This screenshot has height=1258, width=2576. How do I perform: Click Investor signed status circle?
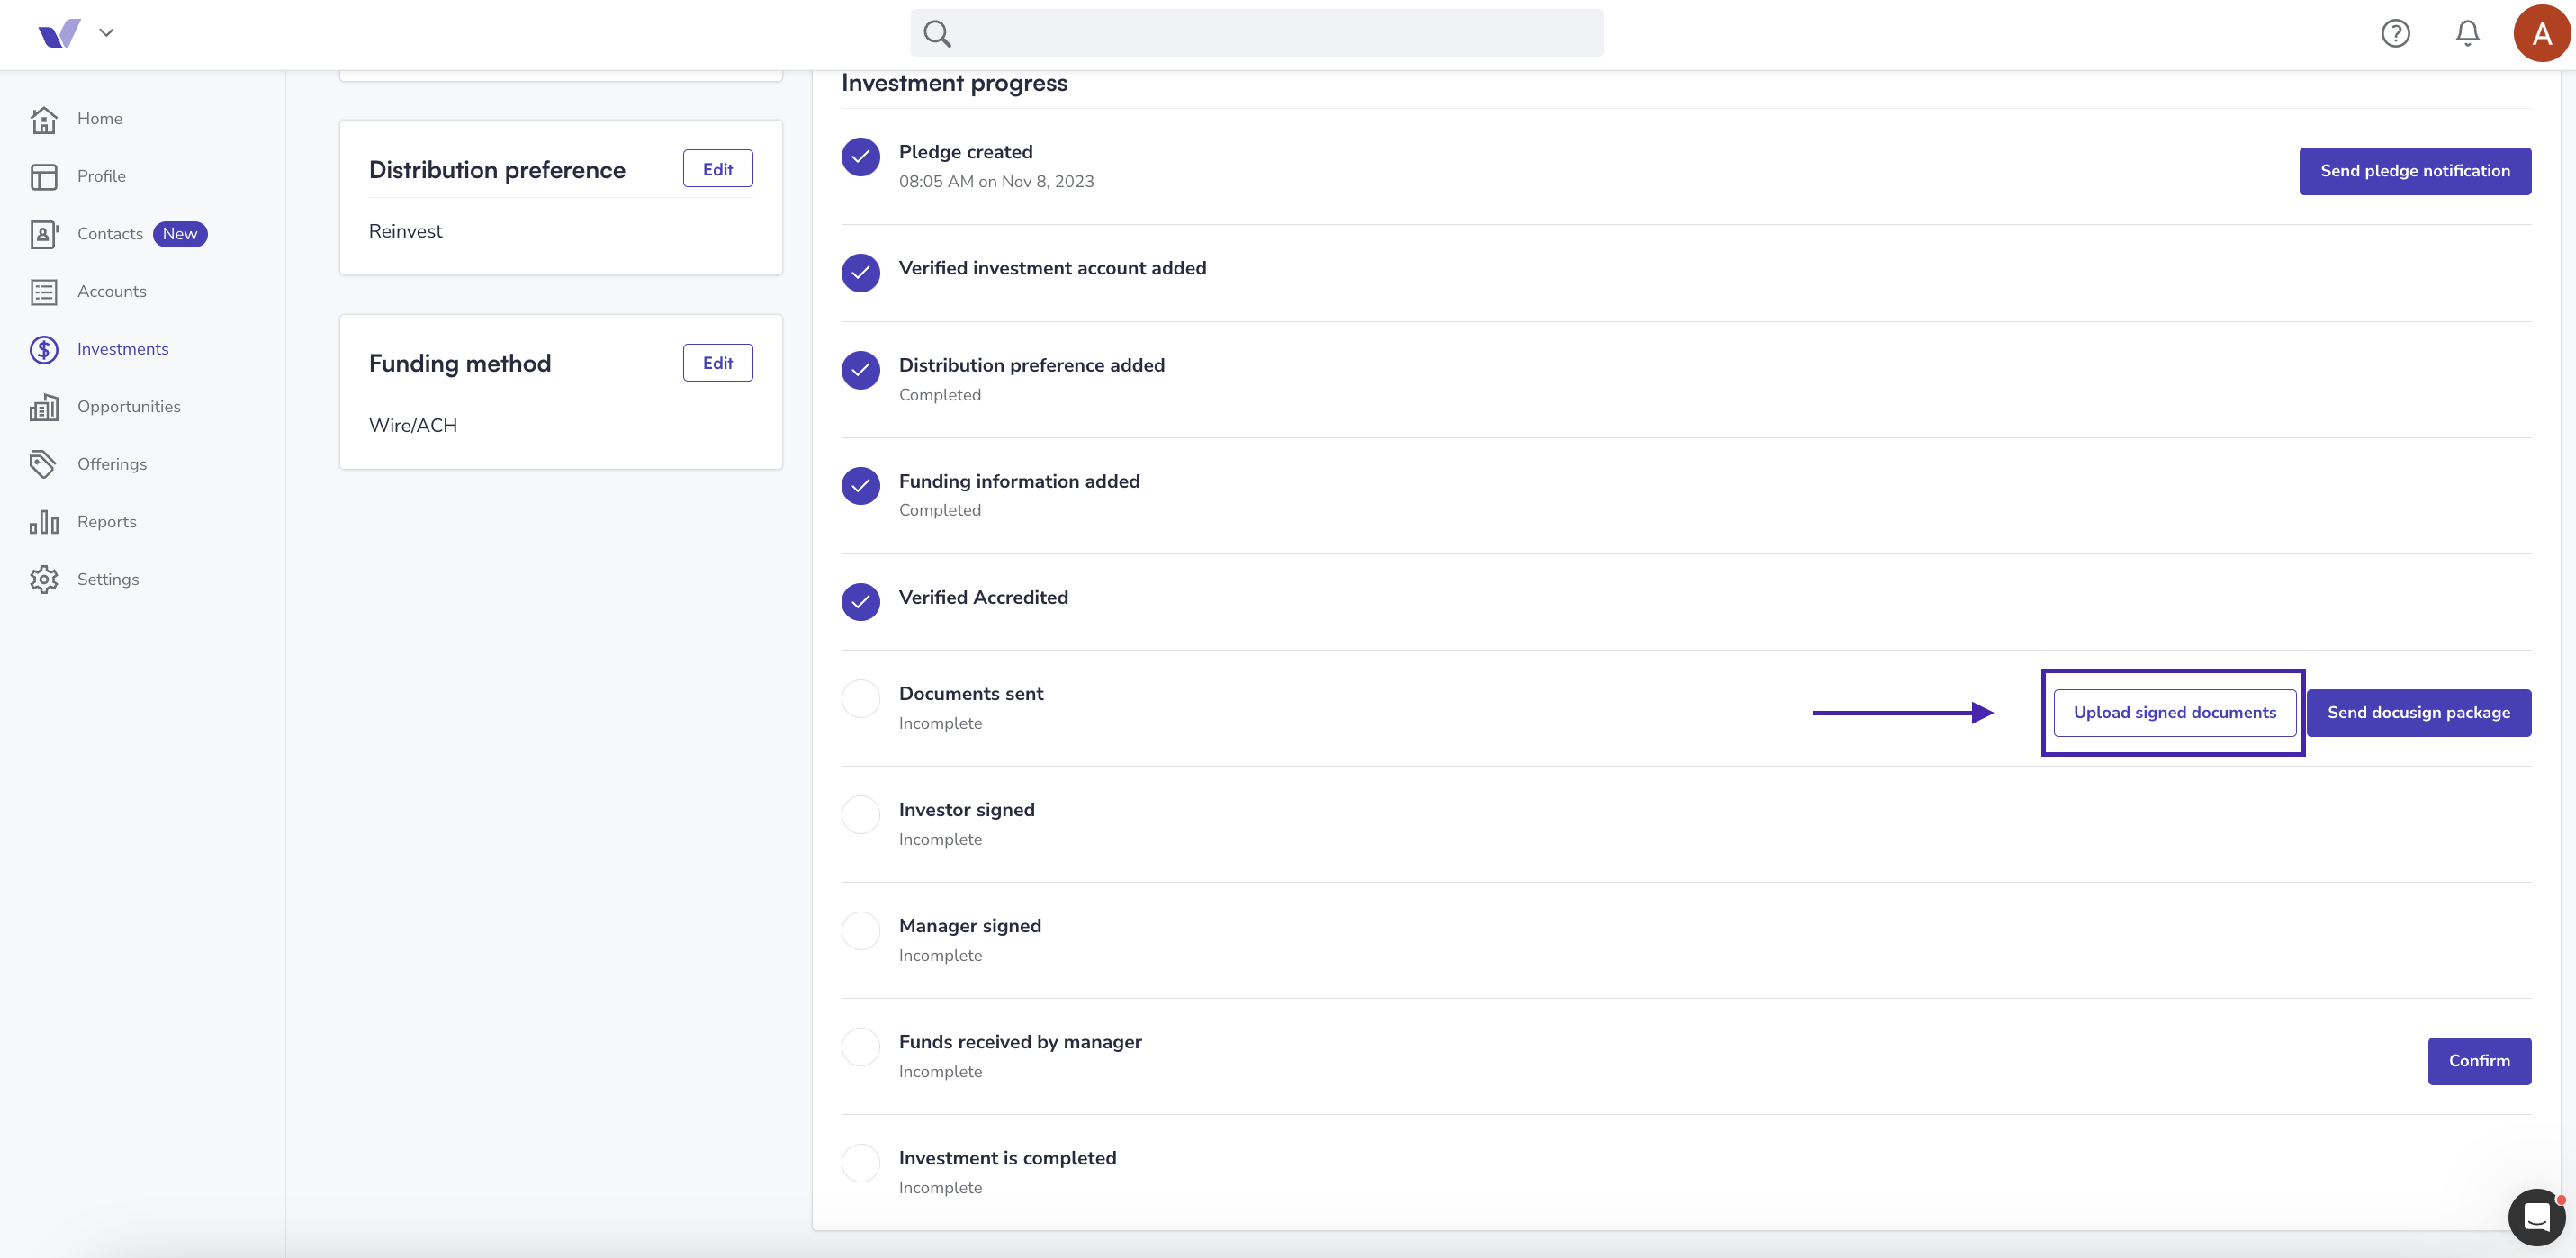click(x=860, y=815)
